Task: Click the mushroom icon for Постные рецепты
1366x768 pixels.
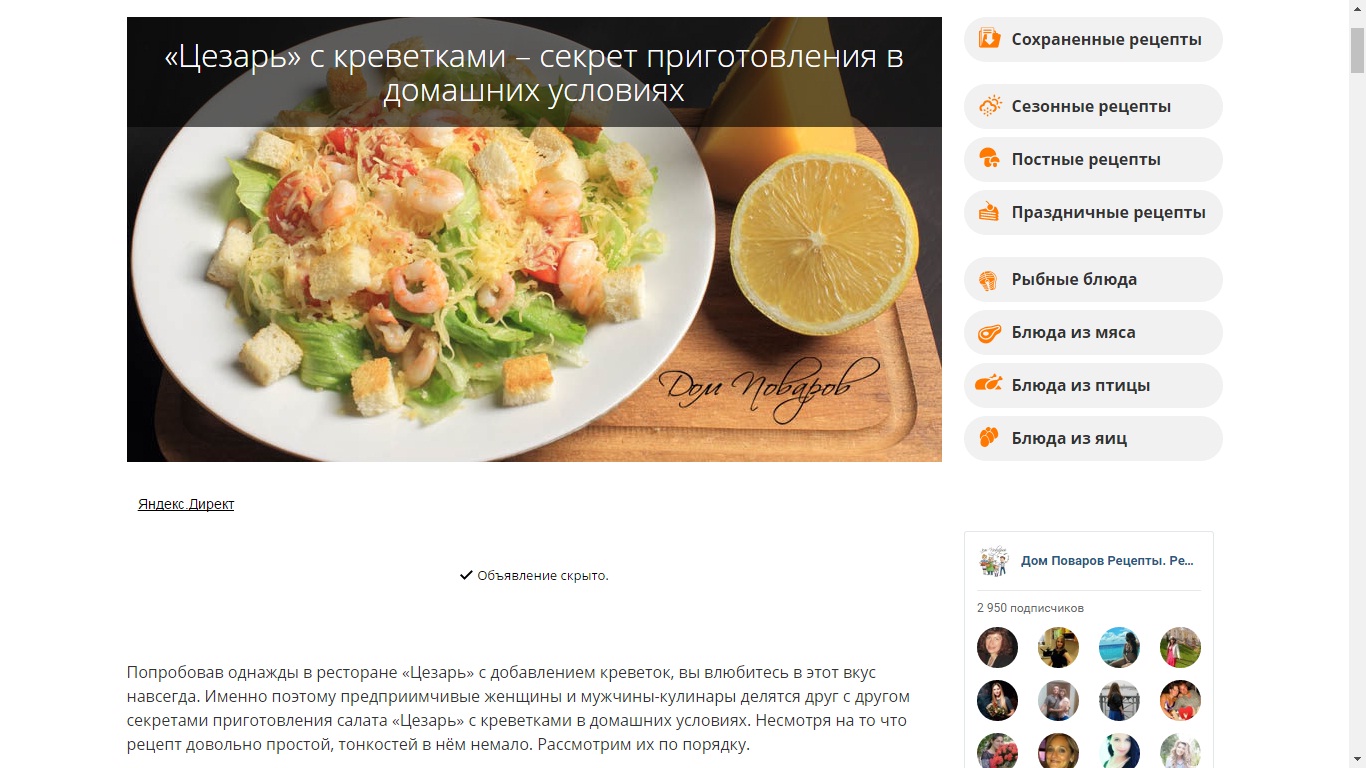Action: (989, 159)
